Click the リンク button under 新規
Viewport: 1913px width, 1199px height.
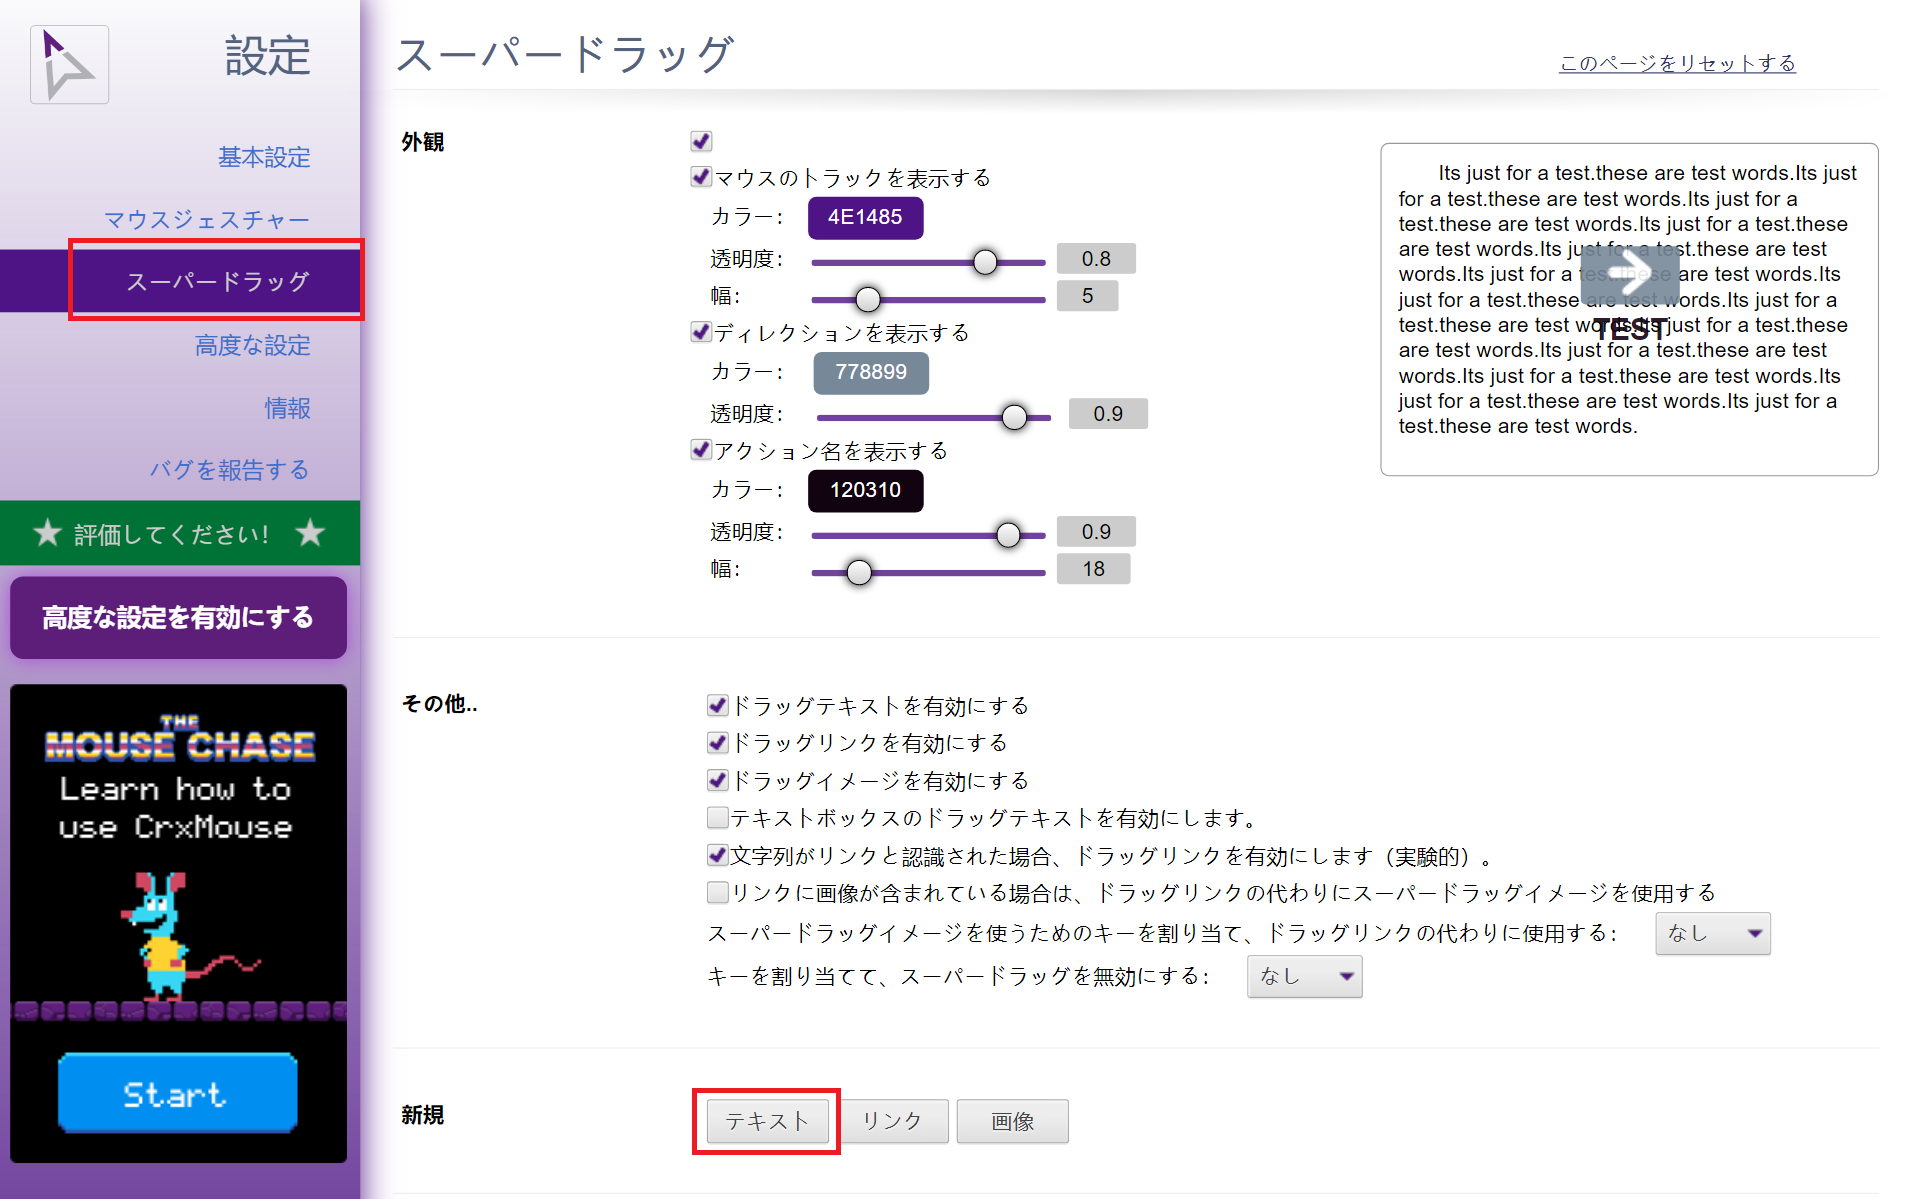tap(893, 1121)
